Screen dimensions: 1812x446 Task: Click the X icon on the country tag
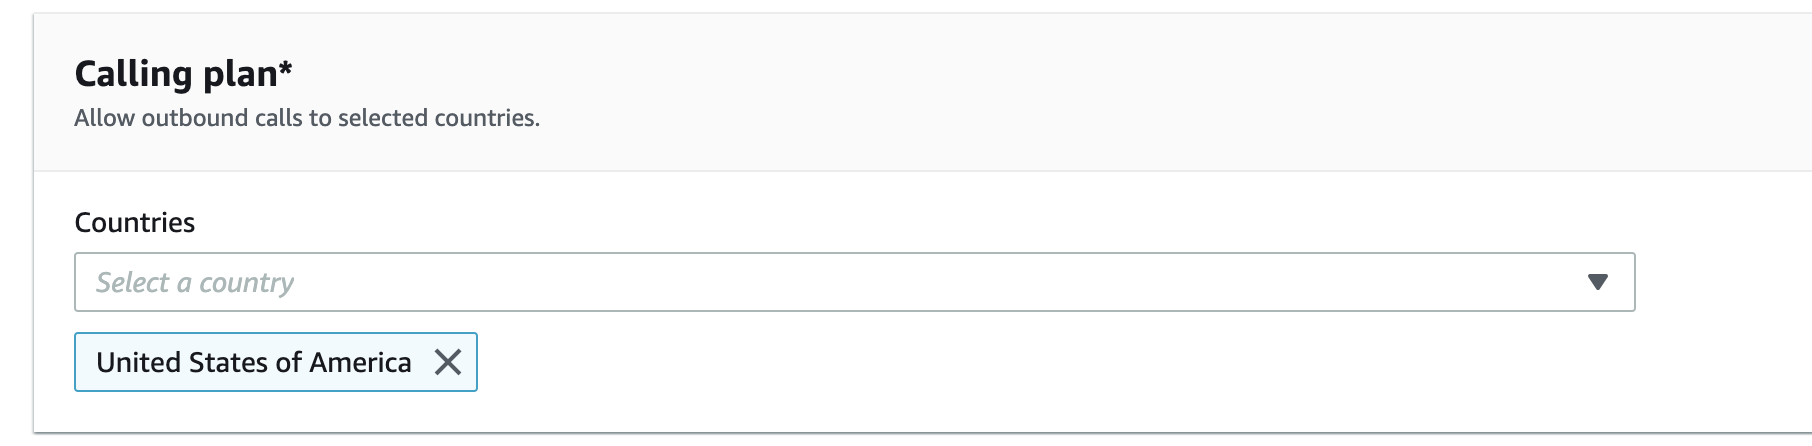point(448,362)
